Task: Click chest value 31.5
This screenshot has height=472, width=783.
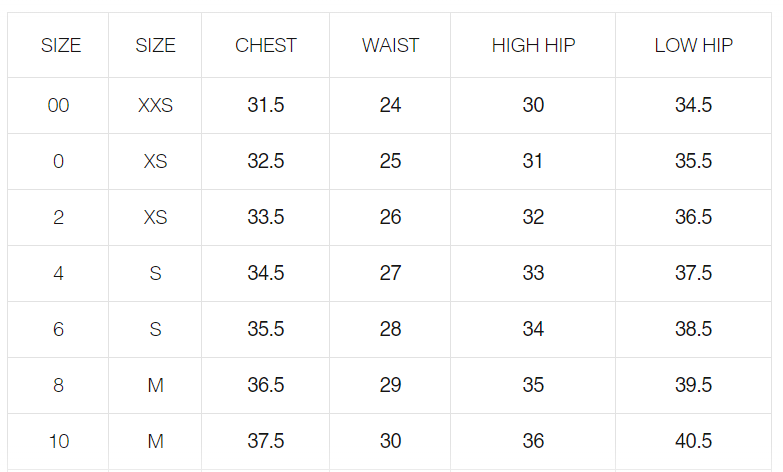Action: coord(266,105)
